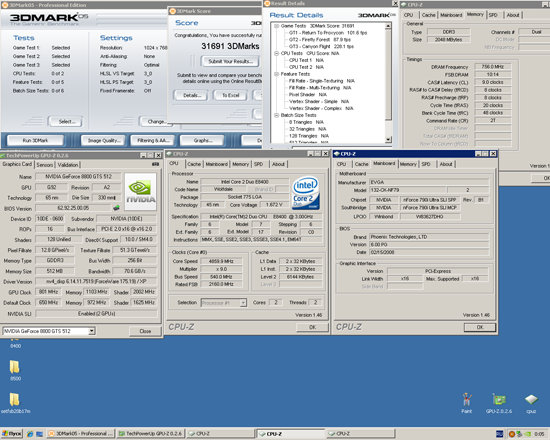
Task: Open the setfsb20b17m desktop folder
Action: coord(15,403)
